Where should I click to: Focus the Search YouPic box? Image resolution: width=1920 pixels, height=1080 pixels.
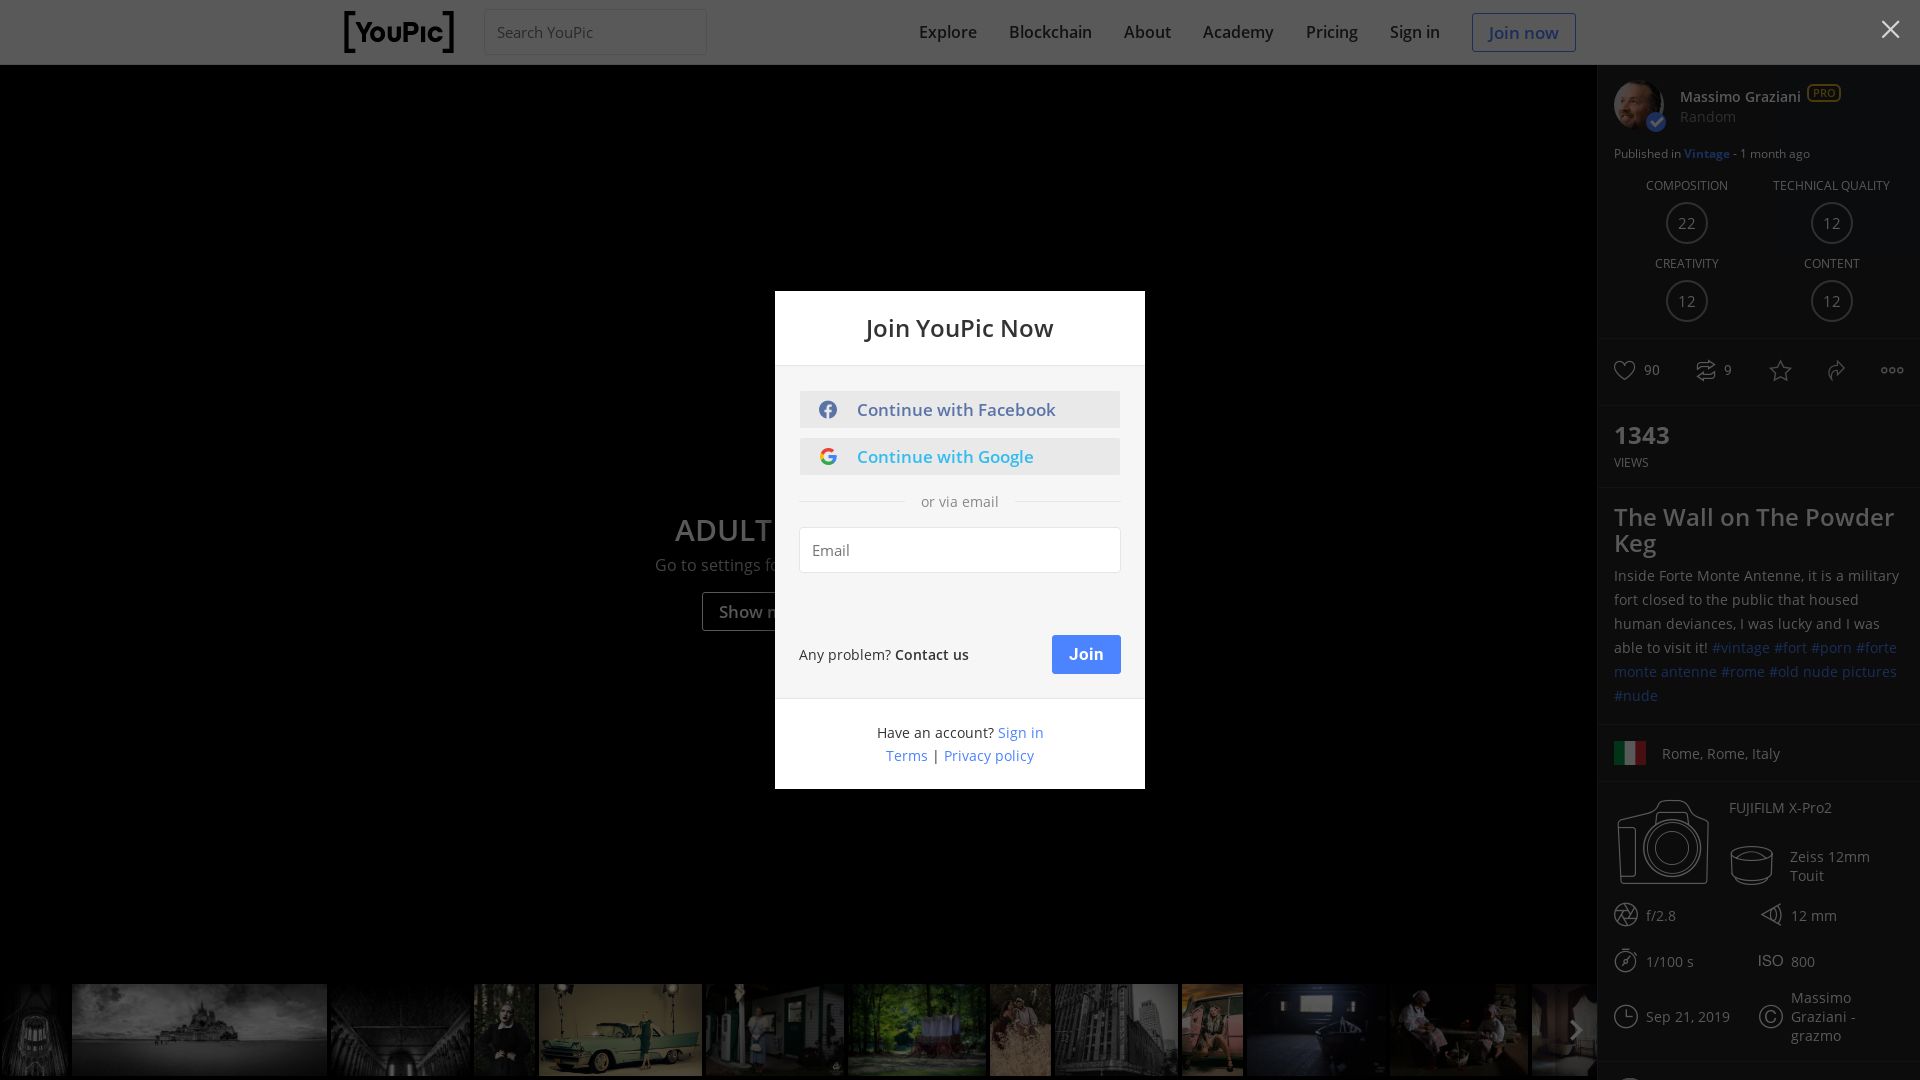pos(595,32)
